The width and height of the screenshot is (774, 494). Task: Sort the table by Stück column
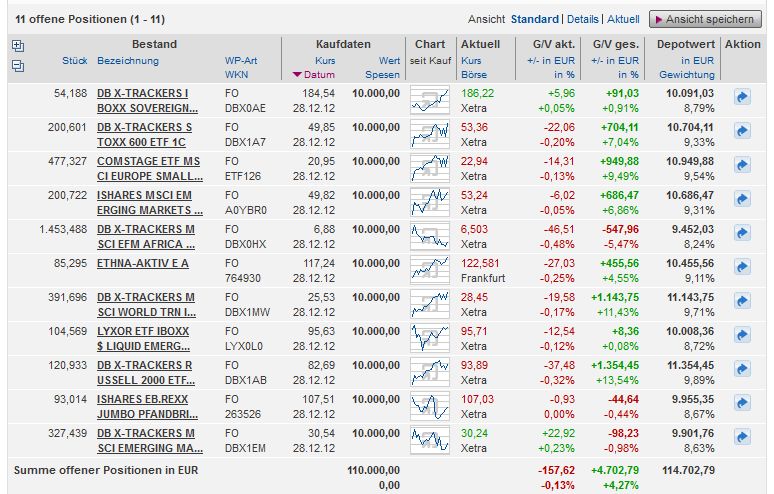(x=74, y=61)
